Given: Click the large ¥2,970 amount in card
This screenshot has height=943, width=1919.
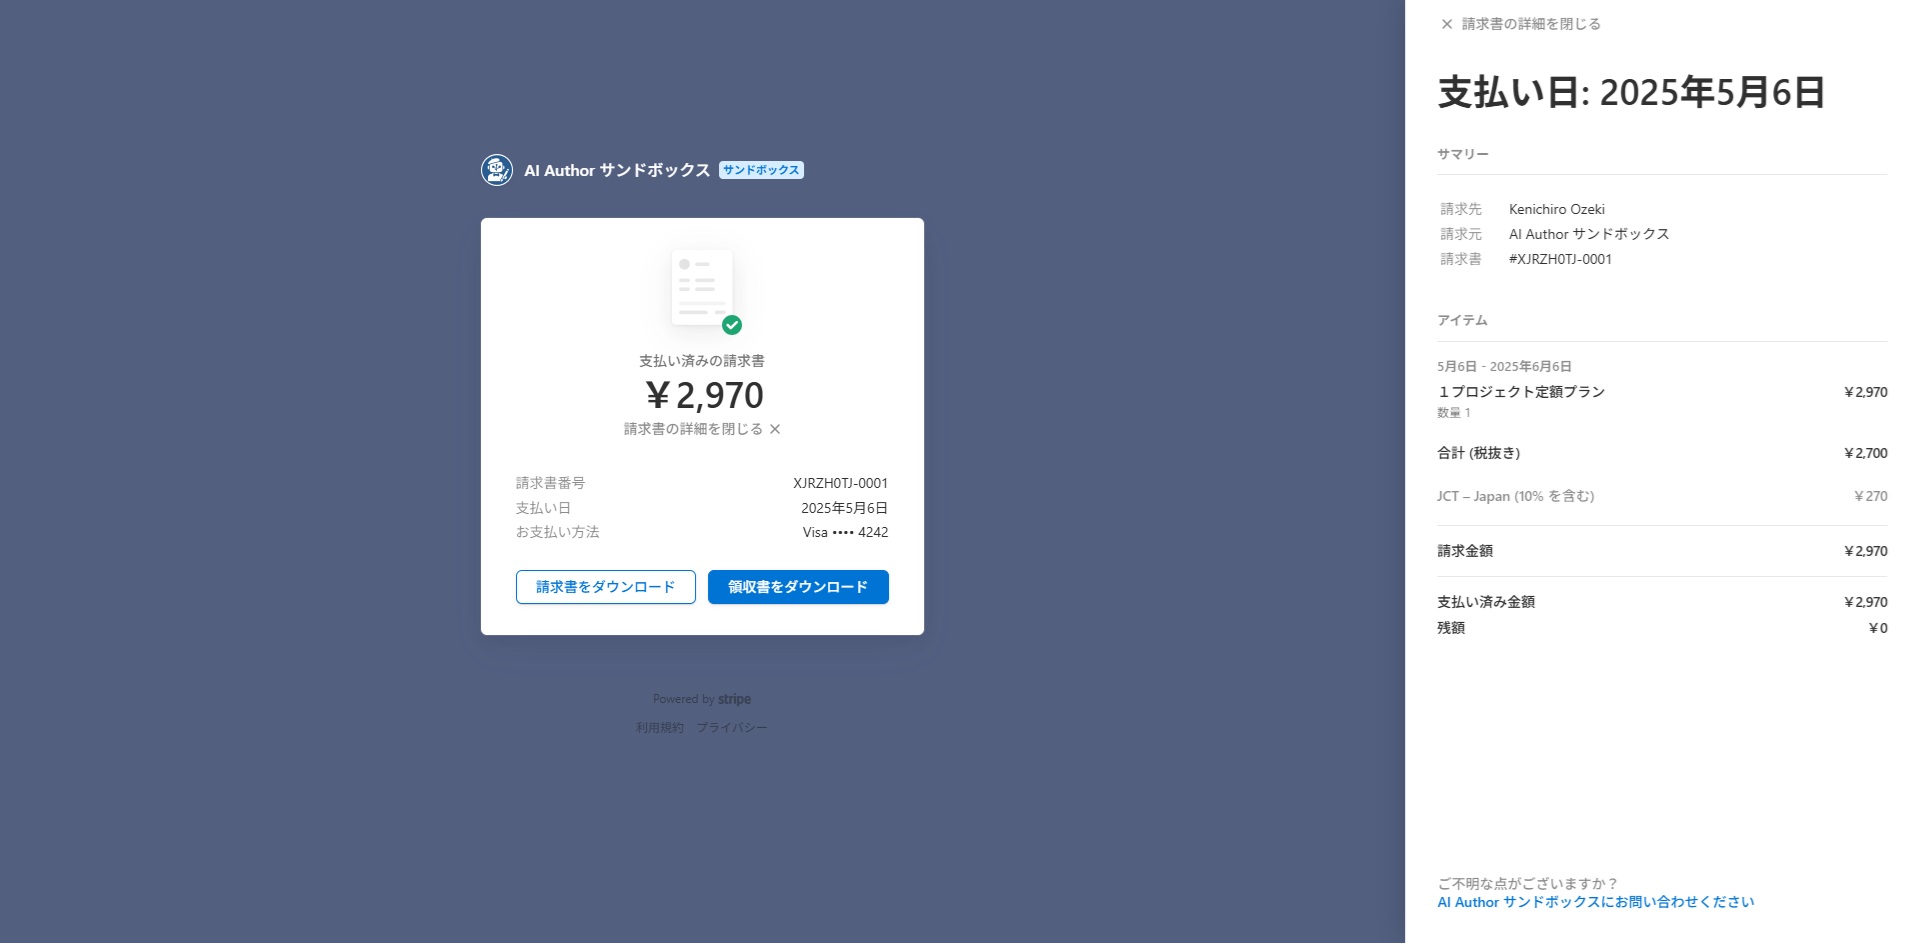Looking at the screenshot, I should [x=704, y=395].
